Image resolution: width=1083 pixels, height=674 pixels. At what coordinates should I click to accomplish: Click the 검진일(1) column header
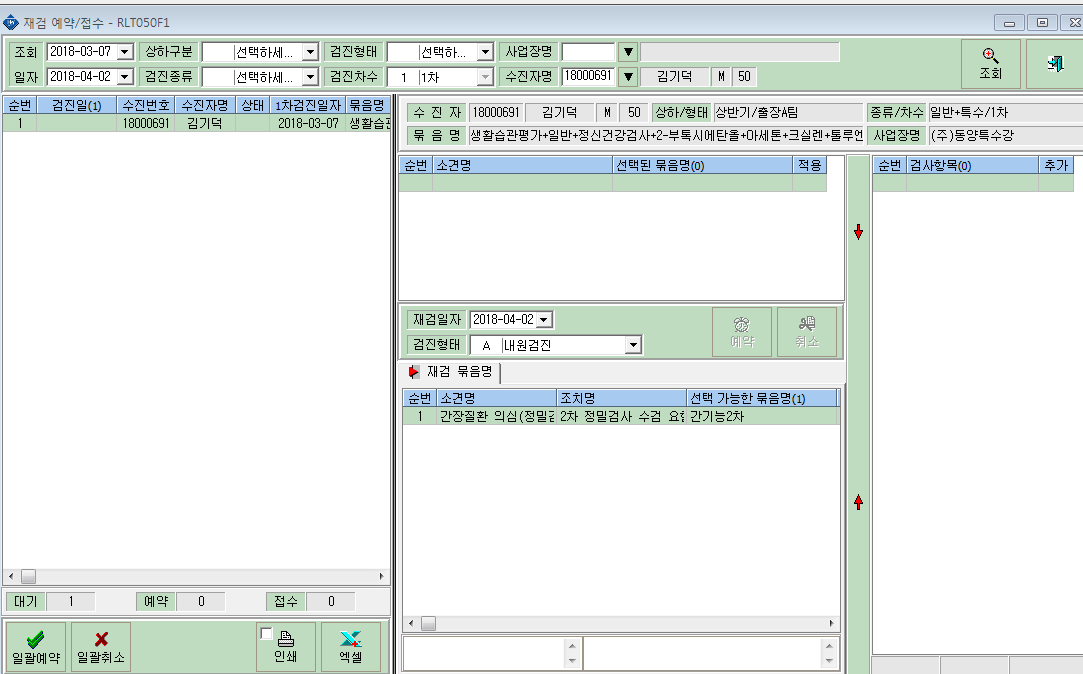76,106
